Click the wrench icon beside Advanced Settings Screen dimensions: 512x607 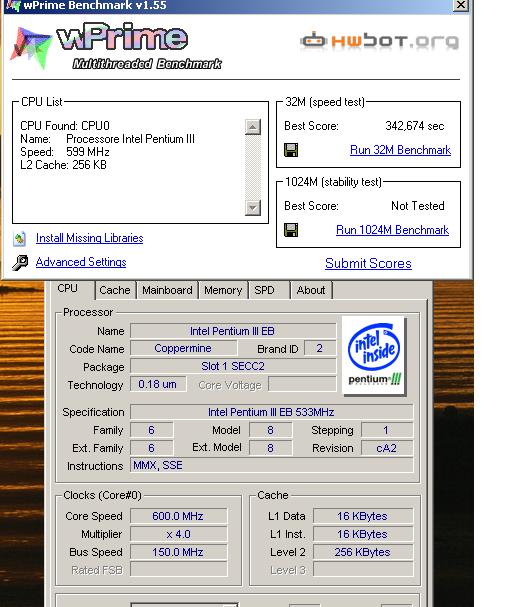[20, 262]
